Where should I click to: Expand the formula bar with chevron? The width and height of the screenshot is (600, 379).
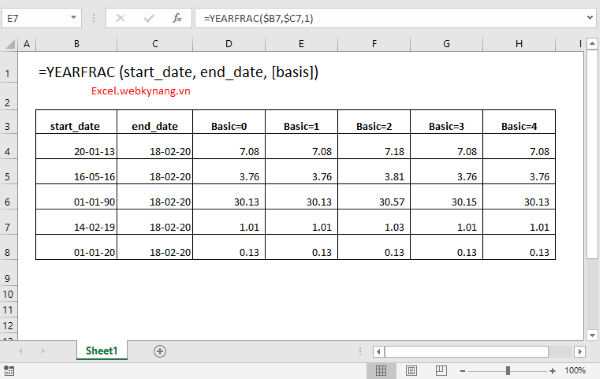tap(590, 18)
